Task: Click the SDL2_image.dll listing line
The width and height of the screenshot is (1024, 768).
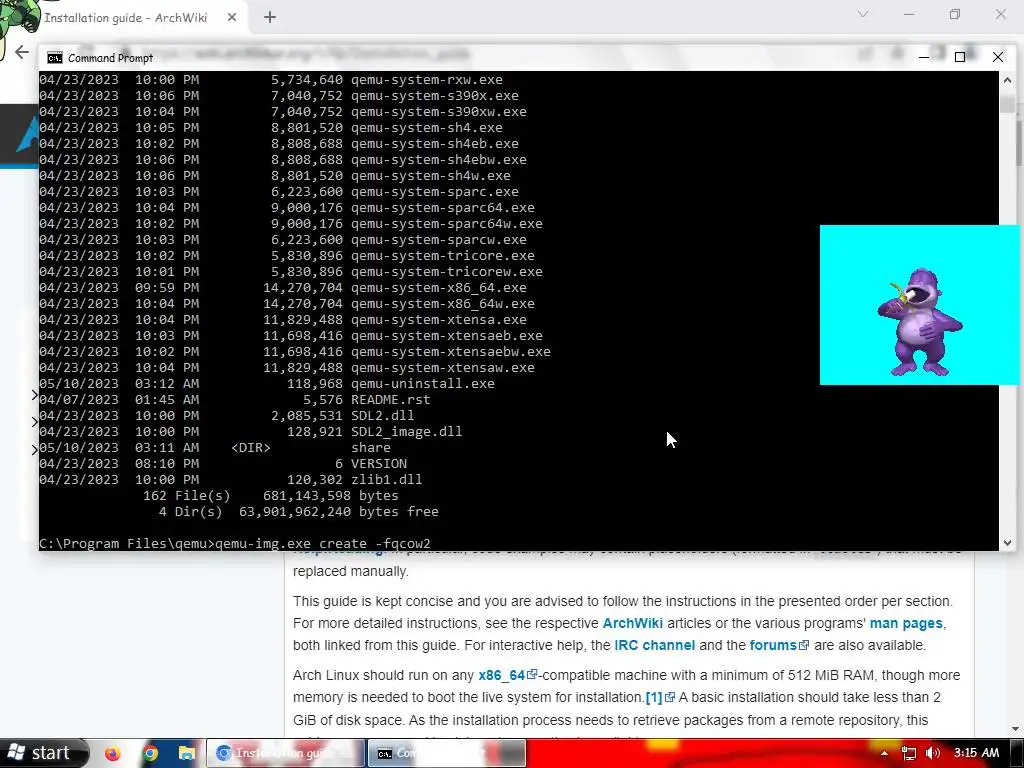Action: pos(251,432)
